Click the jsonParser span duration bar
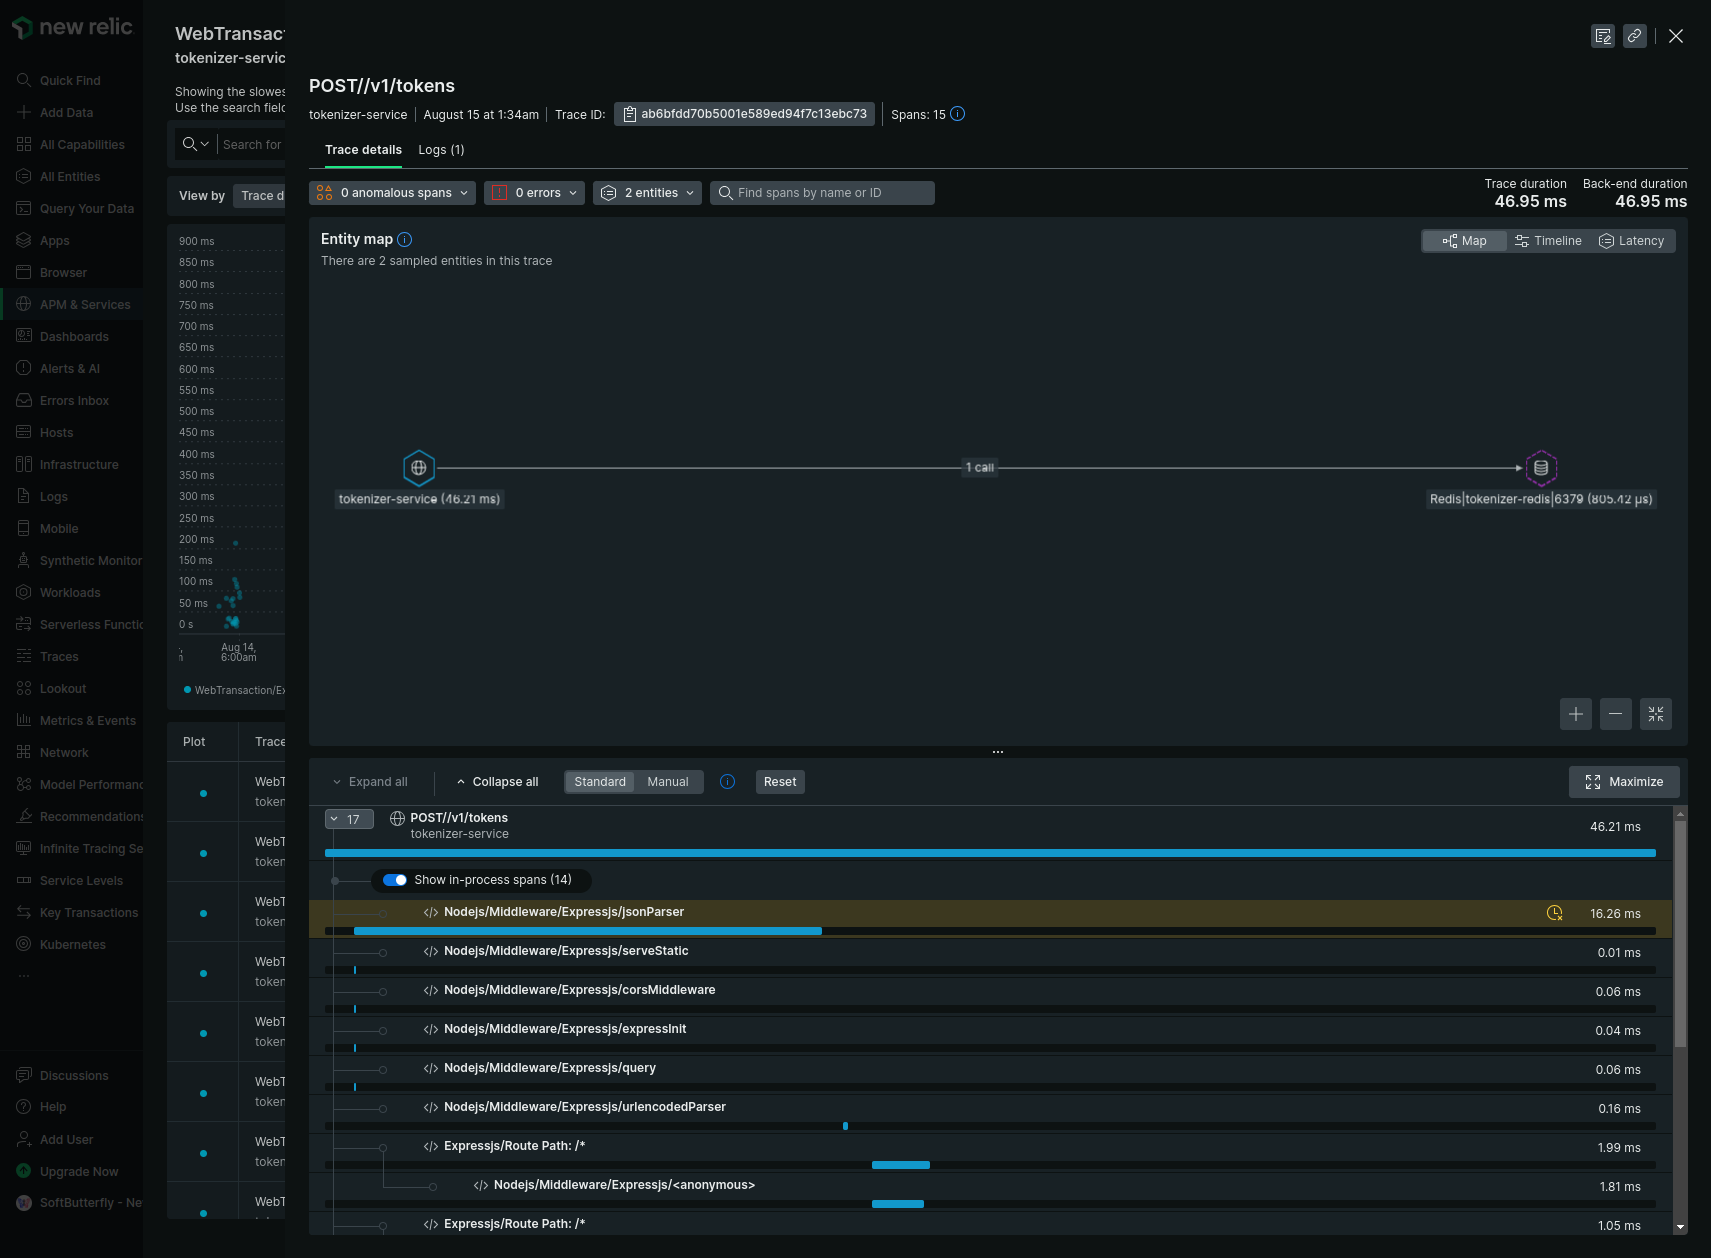Screen dimensions: 1711x1258 point(588,931)
